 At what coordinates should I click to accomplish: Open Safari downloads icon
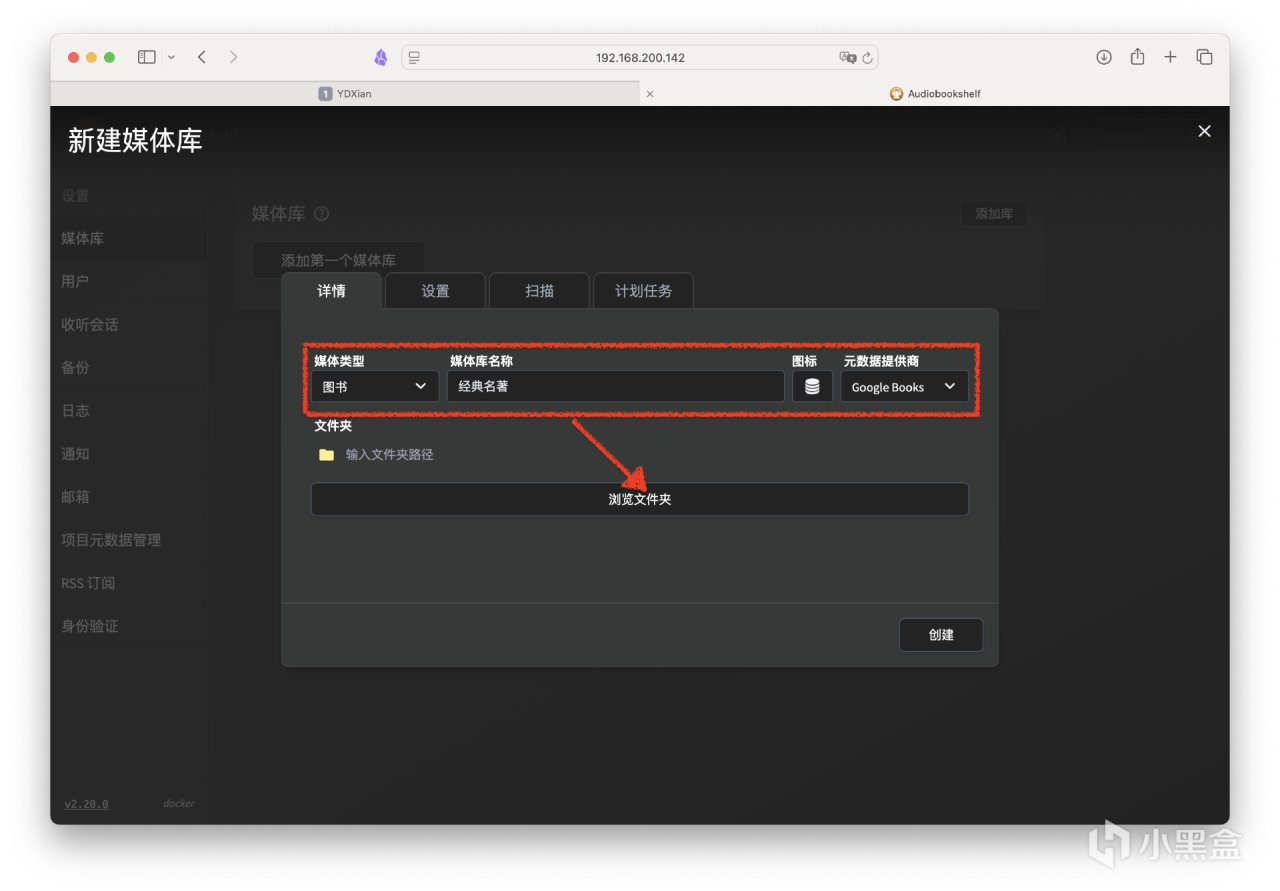[1104, 57]
